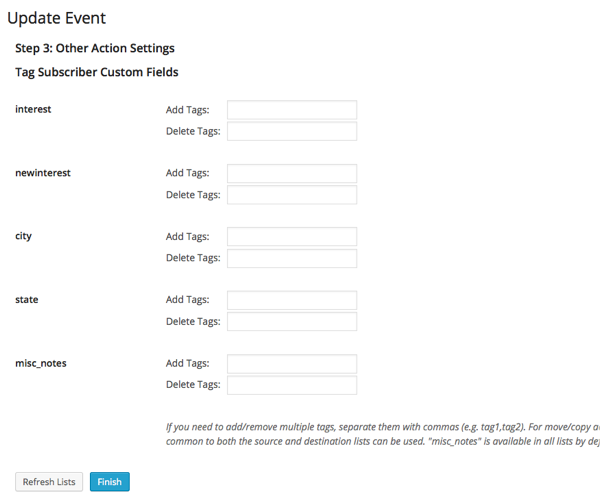The image size is (600, 500).
Task: Click the newinterest field label
Action: tap(43, 173)
